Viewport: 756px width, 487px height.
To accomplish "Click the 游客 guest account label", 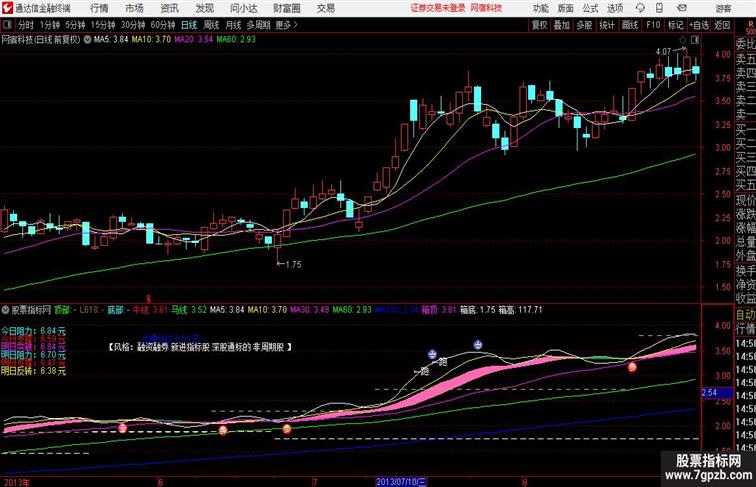I will [x=723, y=8].
